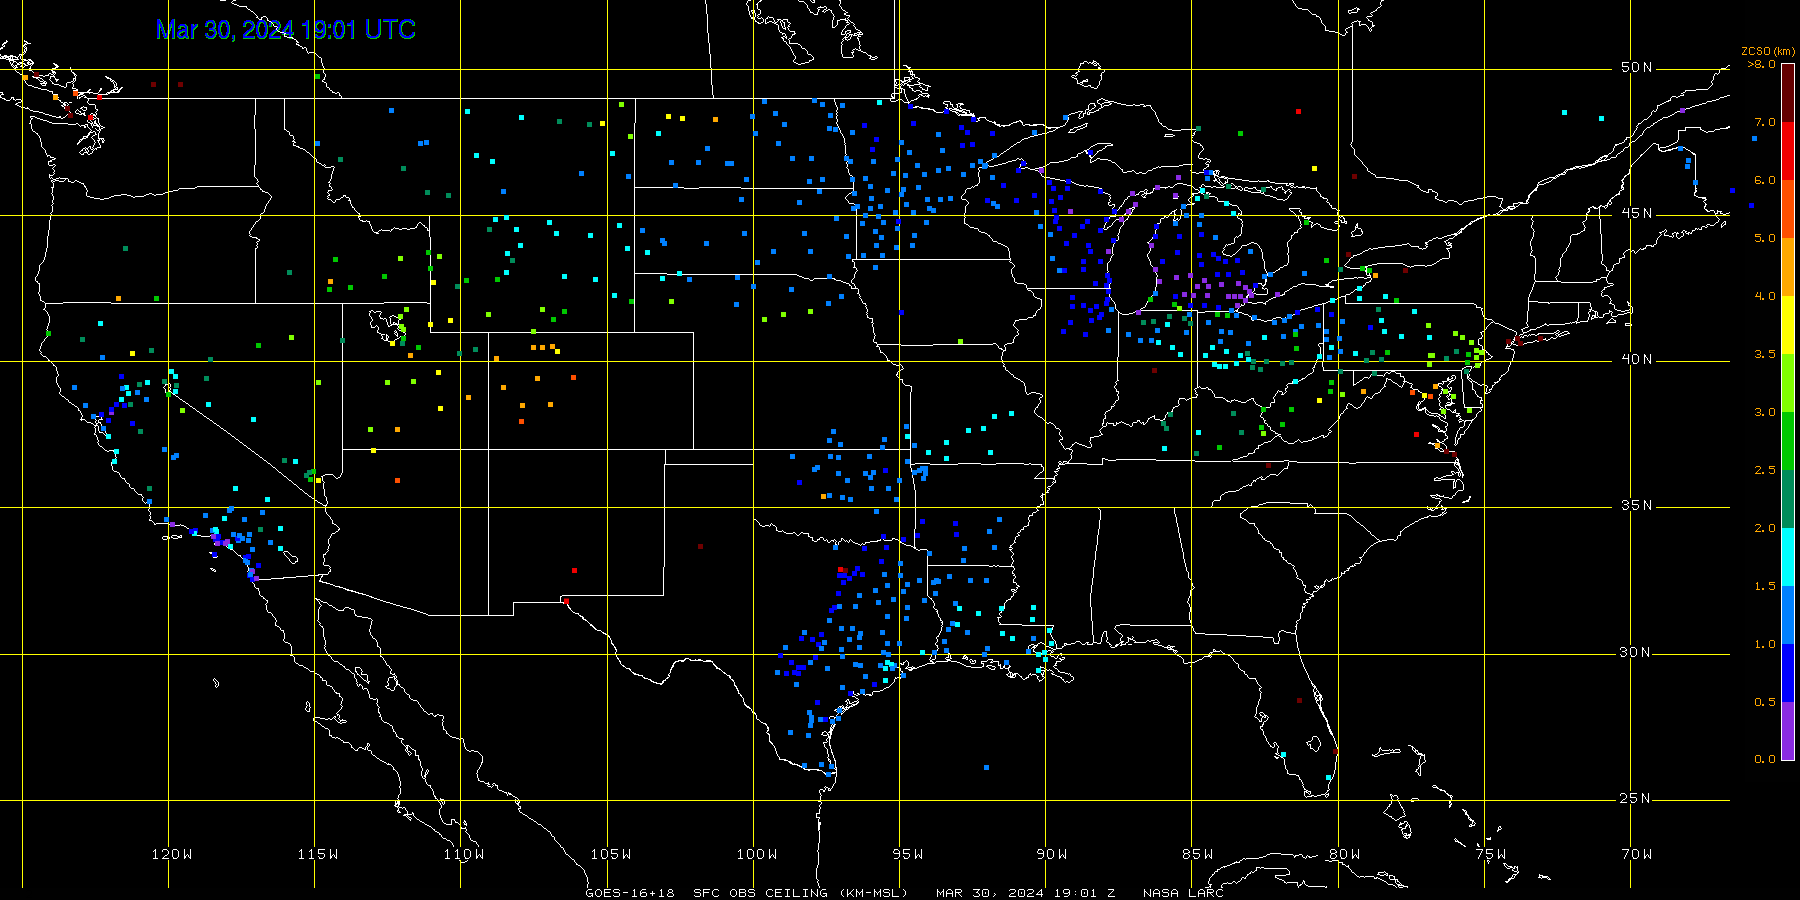
Task: Click the dark blue 0.5–1.0 km legend segment
Action: (x=1787, y=673)
